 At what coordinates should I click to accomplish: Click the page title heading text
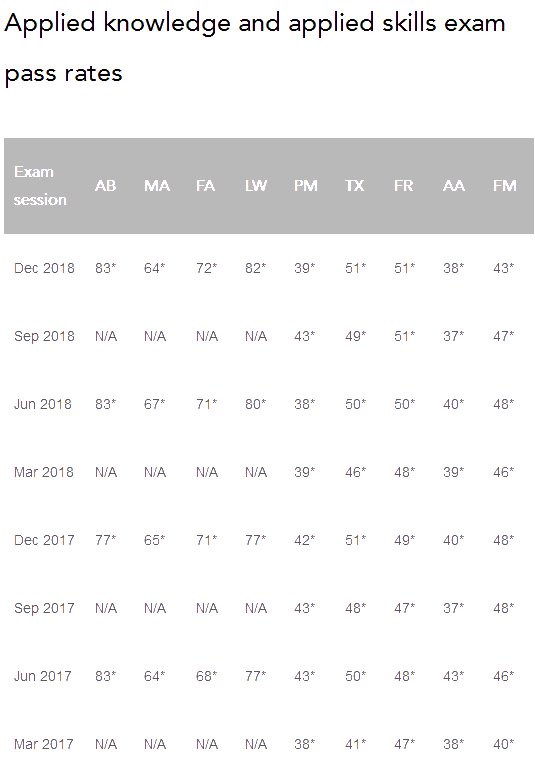point(255,48)
